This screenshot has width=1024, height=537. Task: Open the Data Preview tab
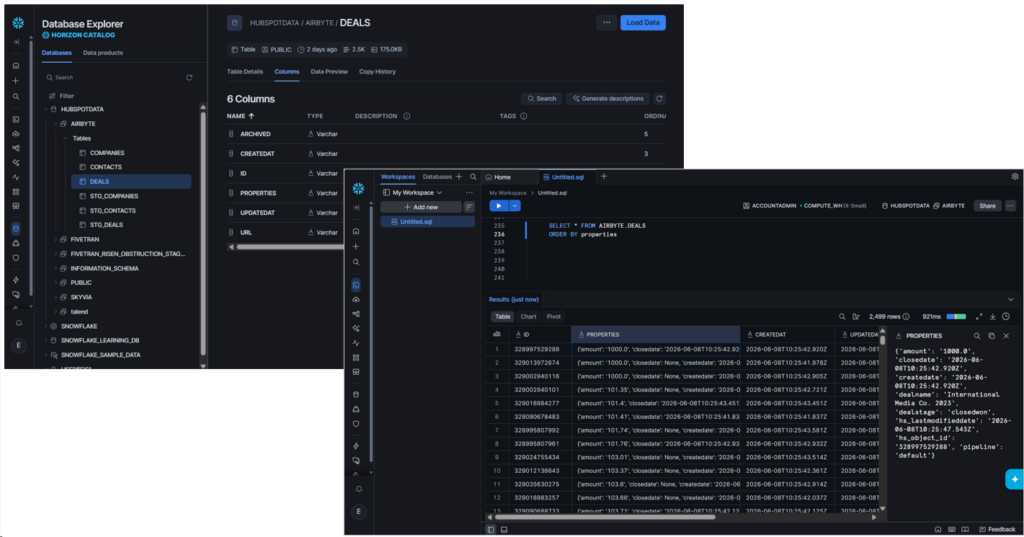(329, 72)
